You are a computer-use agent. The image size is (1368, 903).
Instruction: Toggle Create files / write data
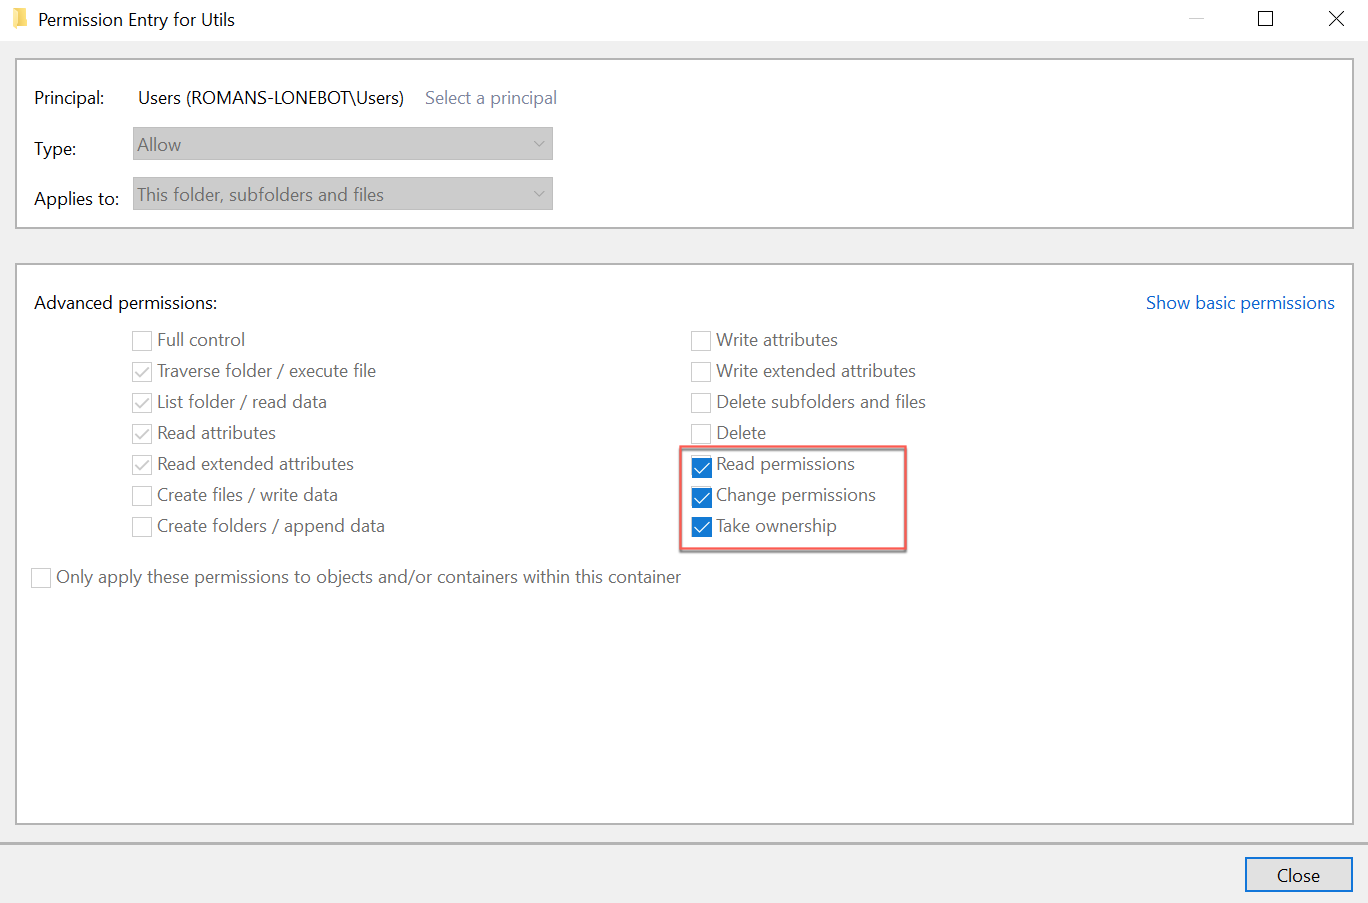(142, 496)
